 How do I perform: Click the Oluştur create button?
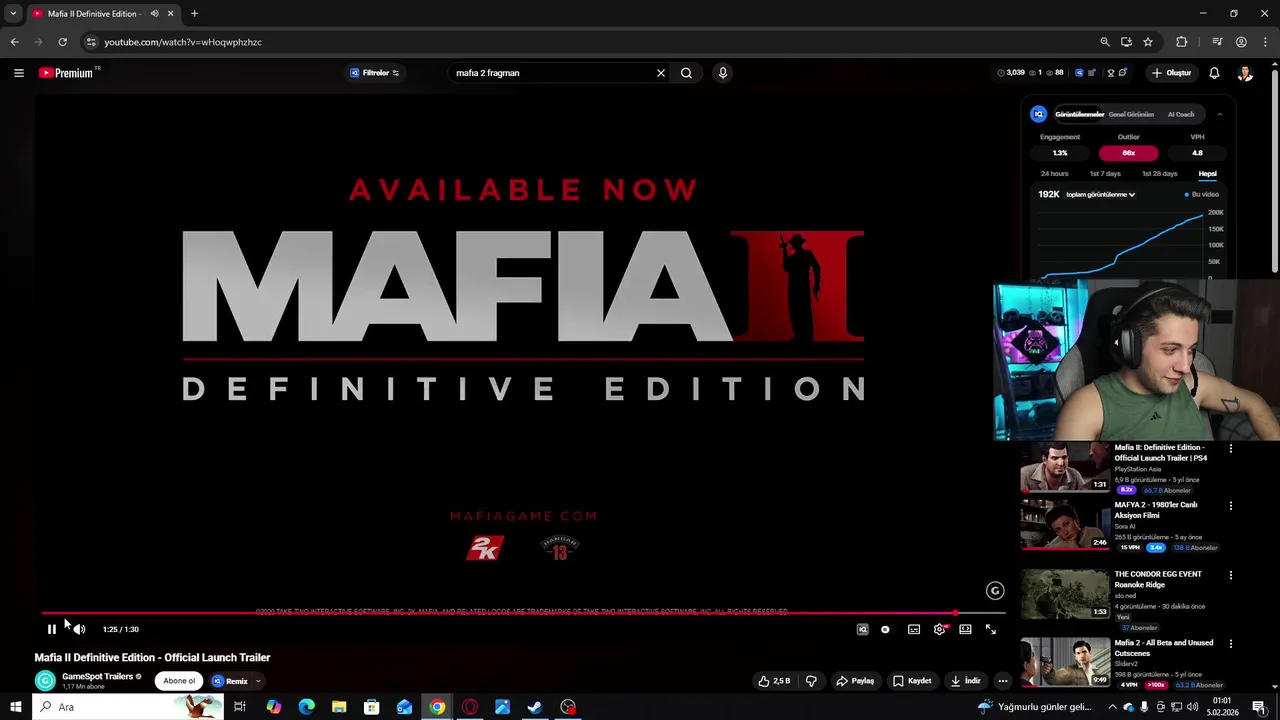coord(1171,73)
